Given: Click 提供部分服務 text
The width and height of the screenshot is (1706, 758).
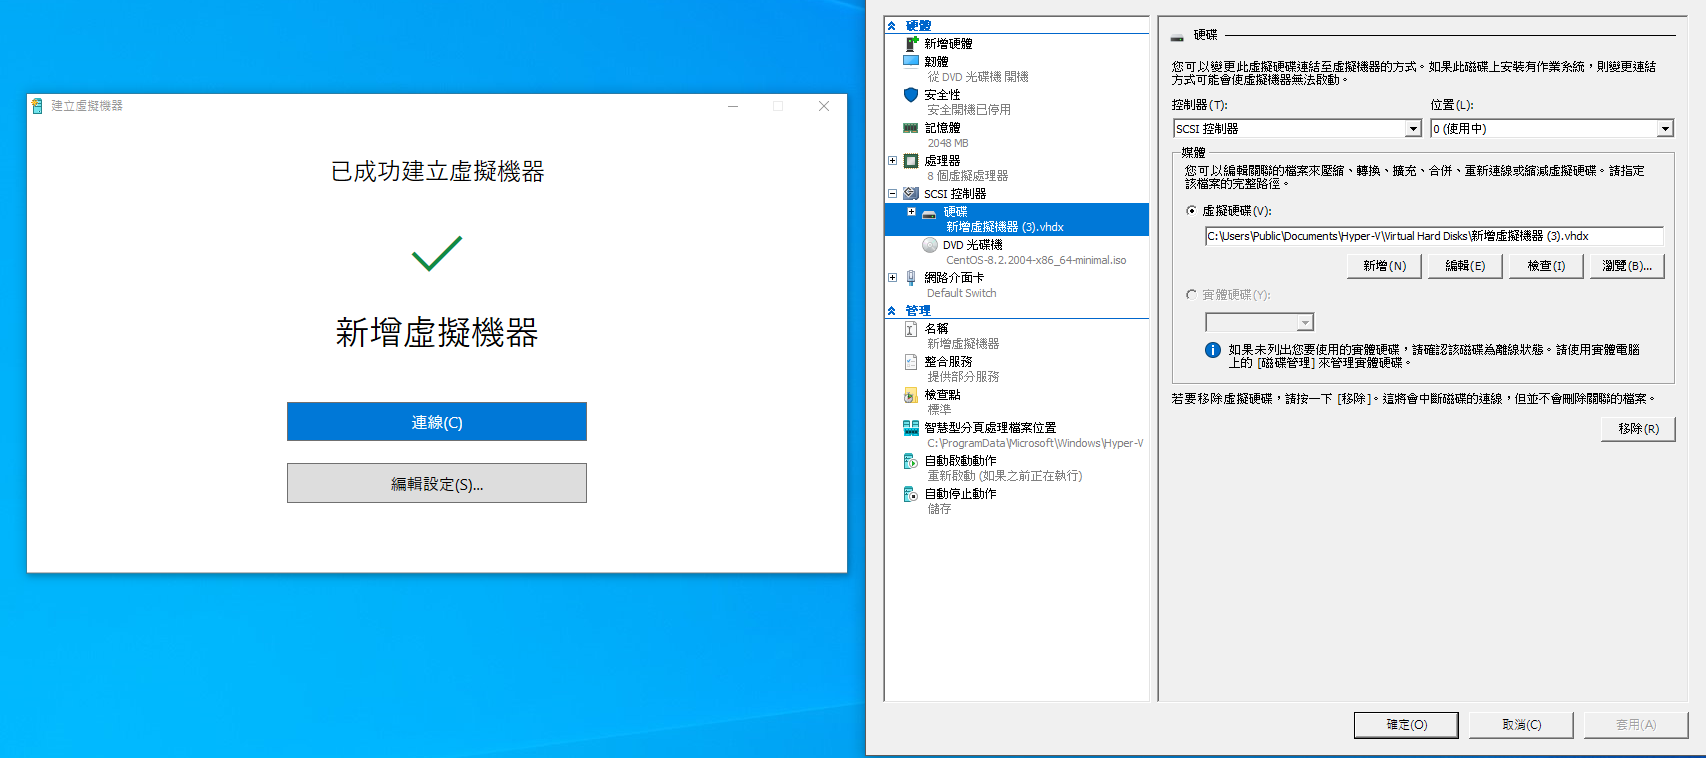Looking at the screenshot, I should [x=962, y=377].
